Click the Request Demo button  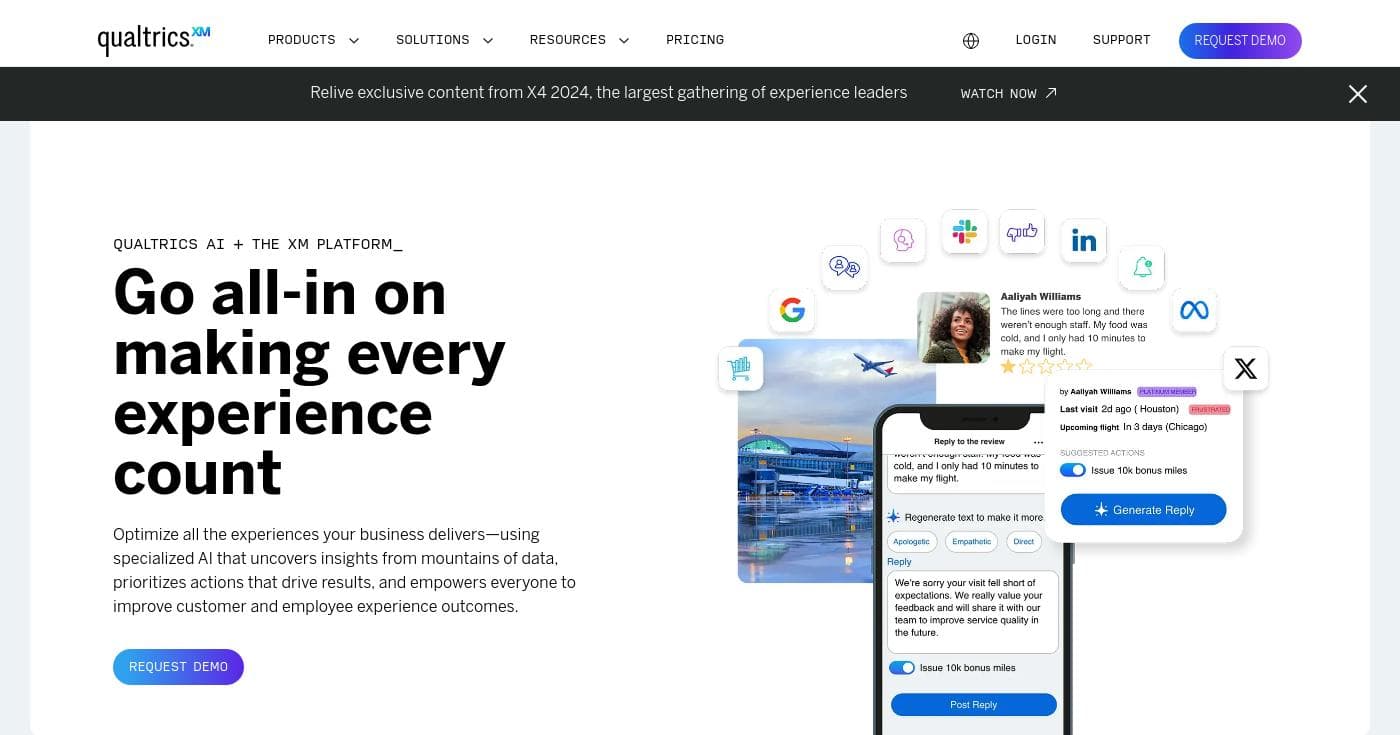click(1240, 40)
